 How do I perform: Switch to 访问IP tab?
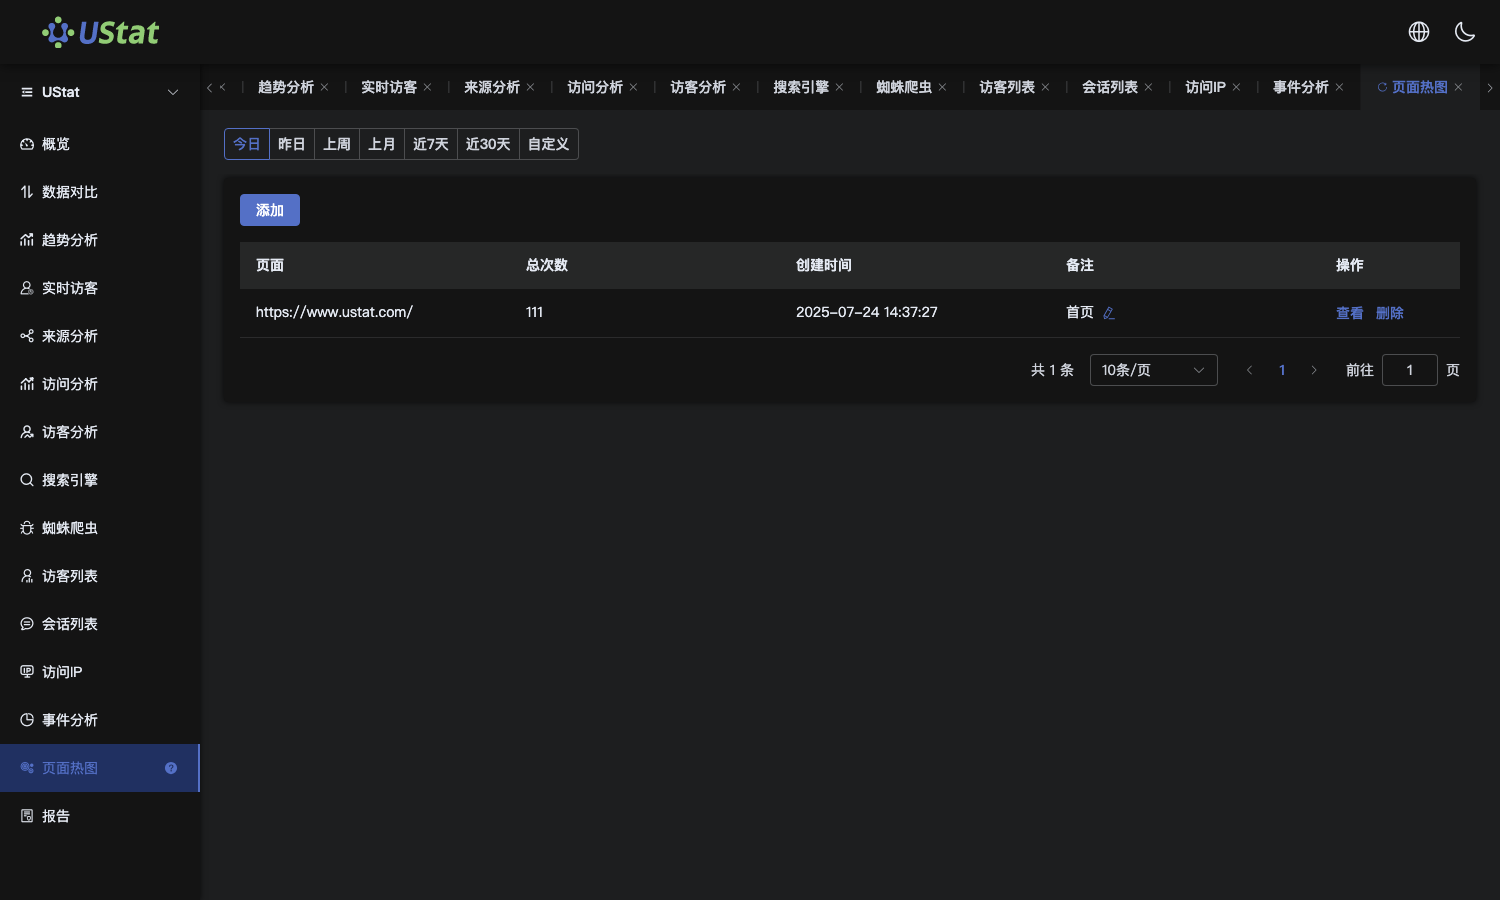[x=1205, y=87]
